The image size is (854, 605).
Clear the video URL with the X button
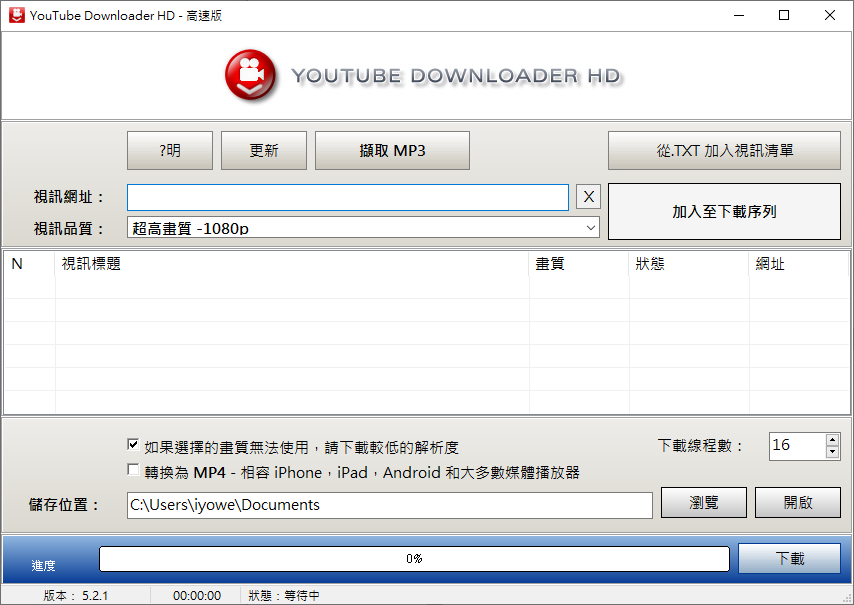(588, 197)
